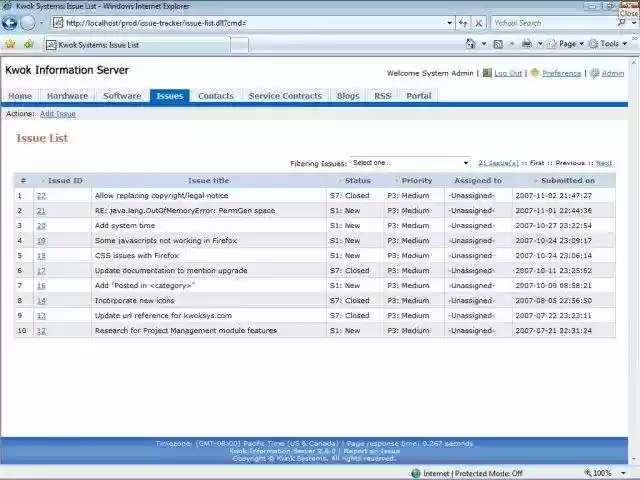Image resolution: width=640 pixels, height=480 pixels.
Task: Click the Home icon in command bar
Action: tap(471, 44)
